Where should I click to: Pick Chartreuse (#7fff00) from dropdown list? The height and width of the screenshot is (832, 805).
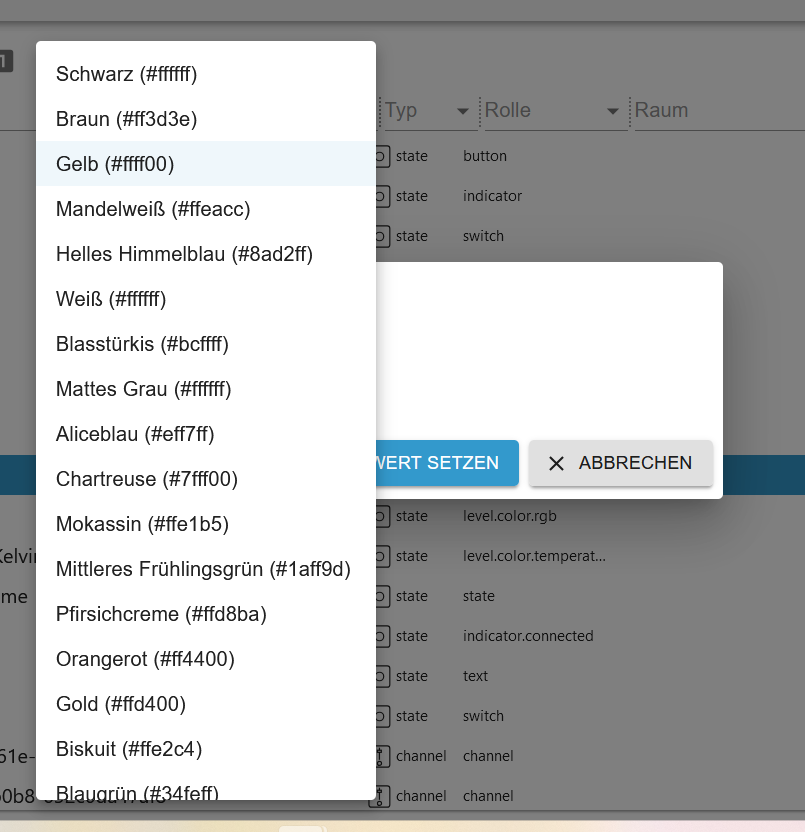[x=147, y=479]
